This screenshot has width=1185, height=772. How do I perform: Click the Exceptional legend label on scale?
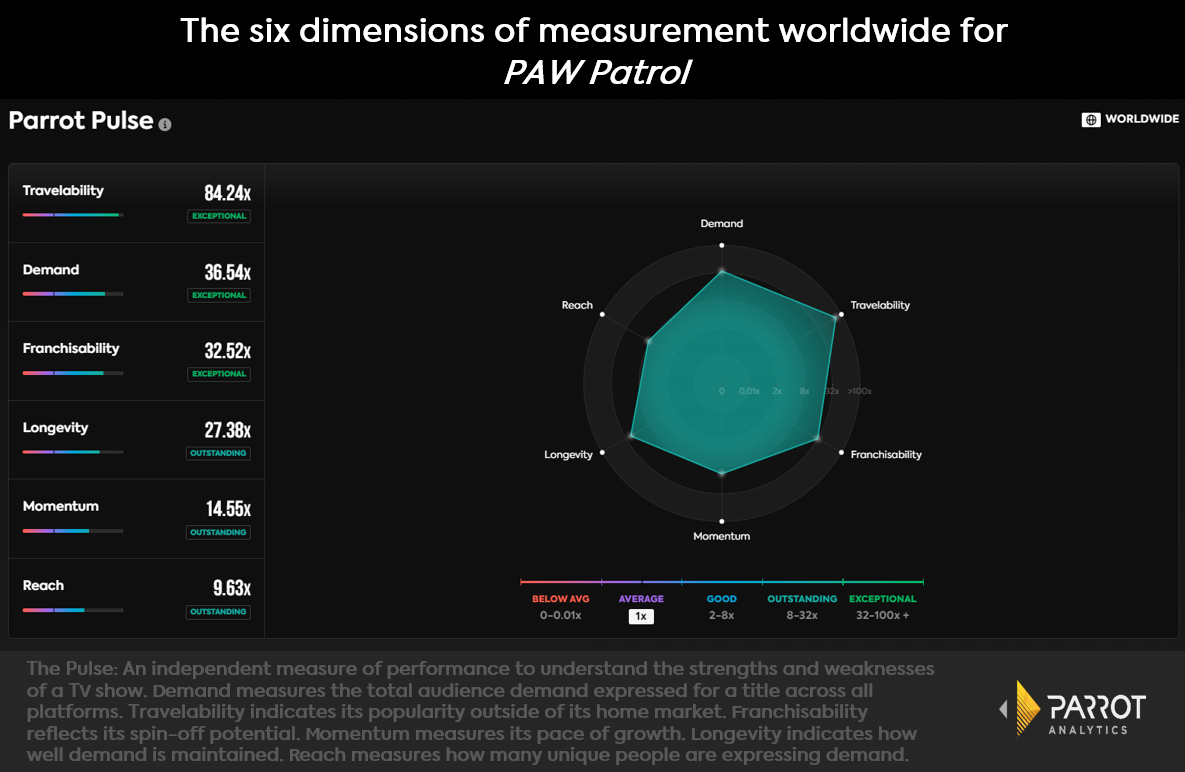[883, 599]
